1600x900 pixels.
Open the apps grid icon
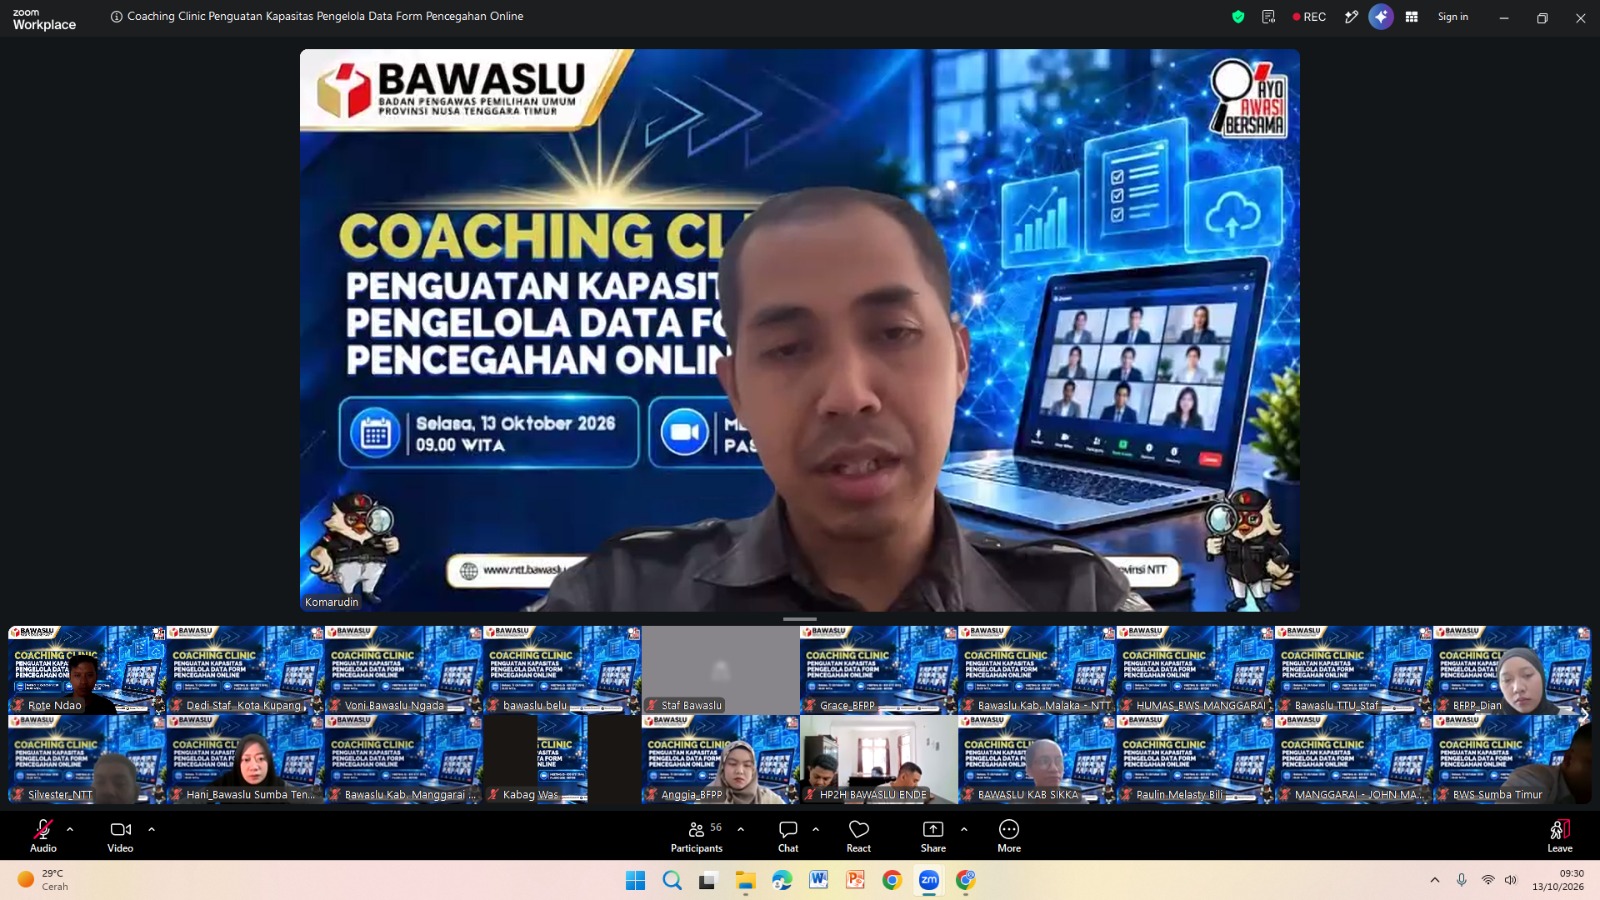[x=1412, y=17]
